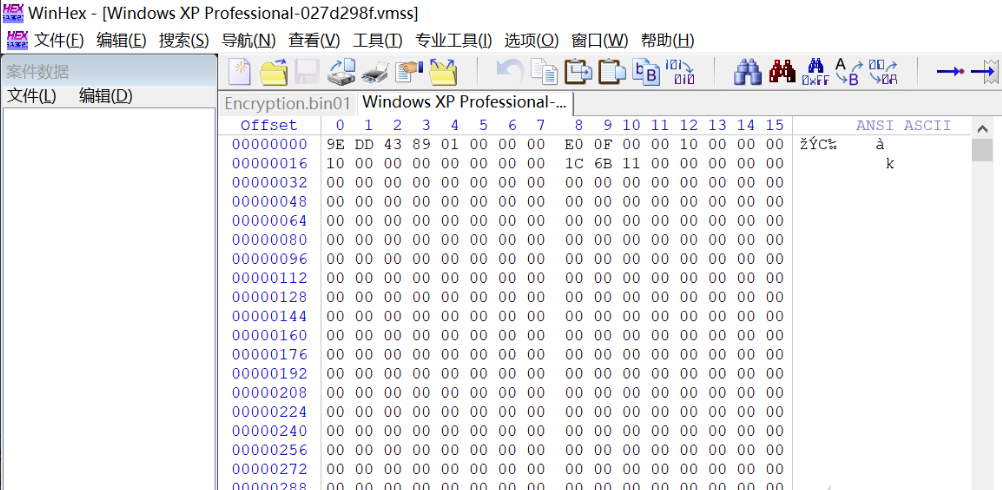Click the scroll up arrow of hex view
This screenshot has width=1002, height=490.
(983, 130)
